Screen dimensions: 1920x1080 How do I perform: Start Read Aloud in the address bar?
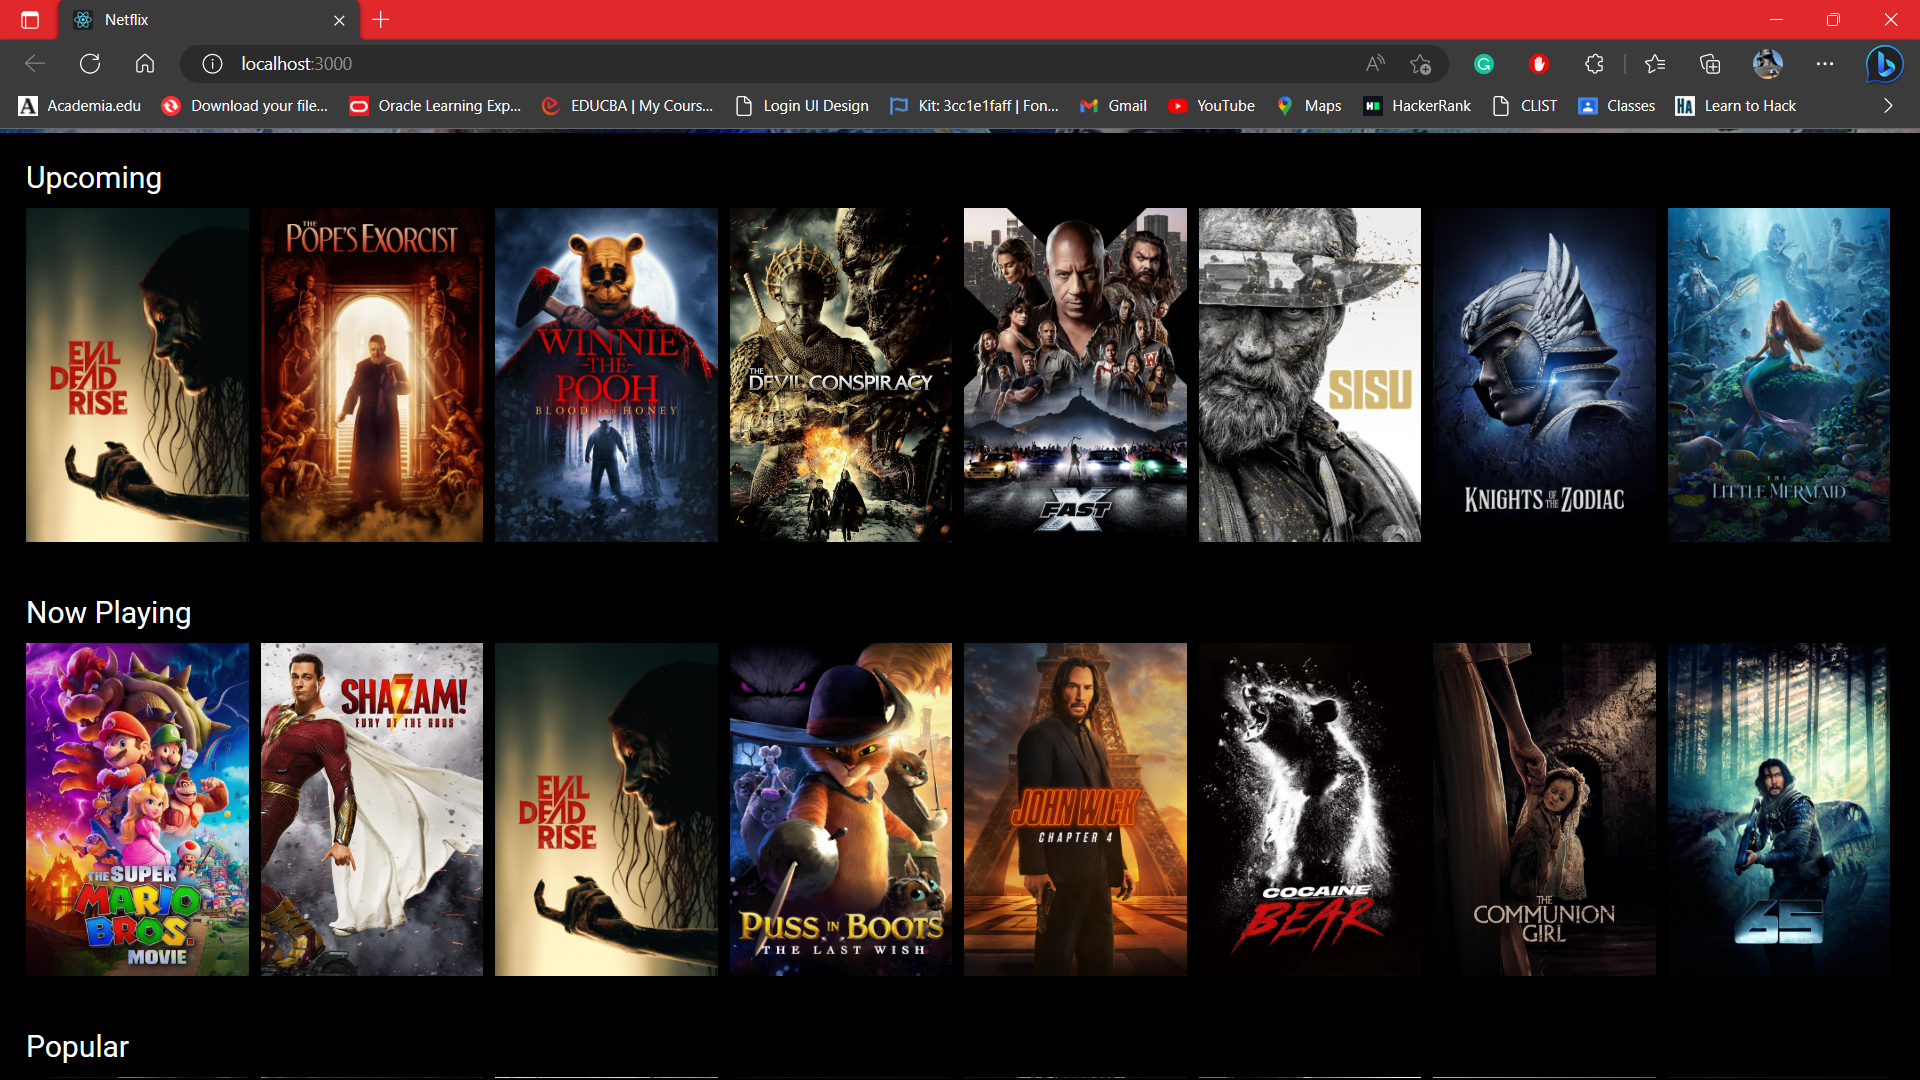(1374, 63)
